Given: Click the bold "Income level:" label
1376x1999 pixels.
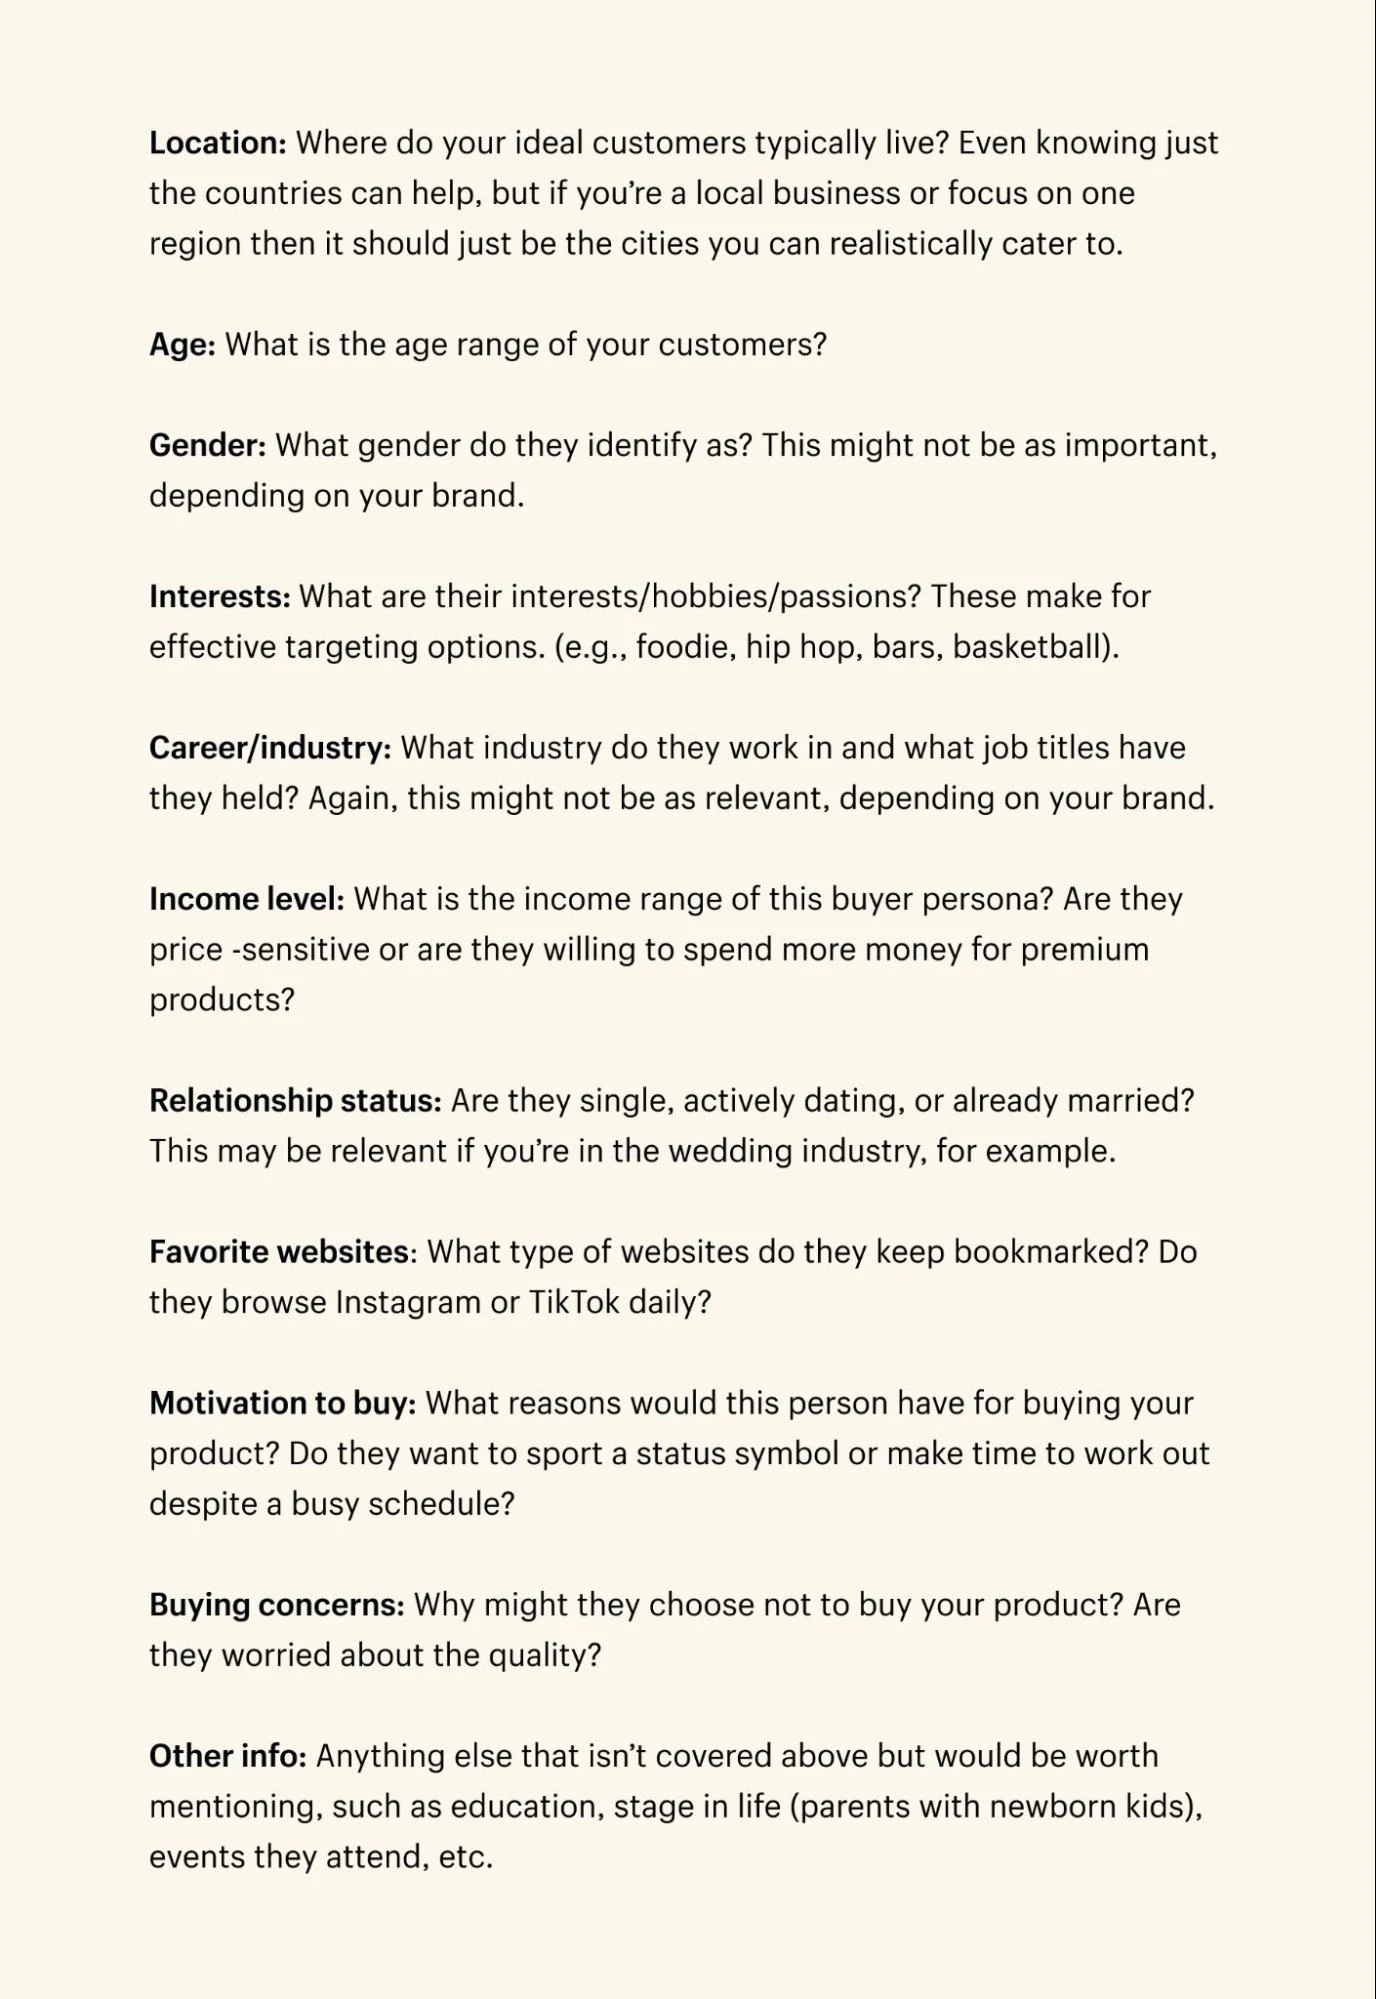Looking at the screenshot, I should 246,899.
